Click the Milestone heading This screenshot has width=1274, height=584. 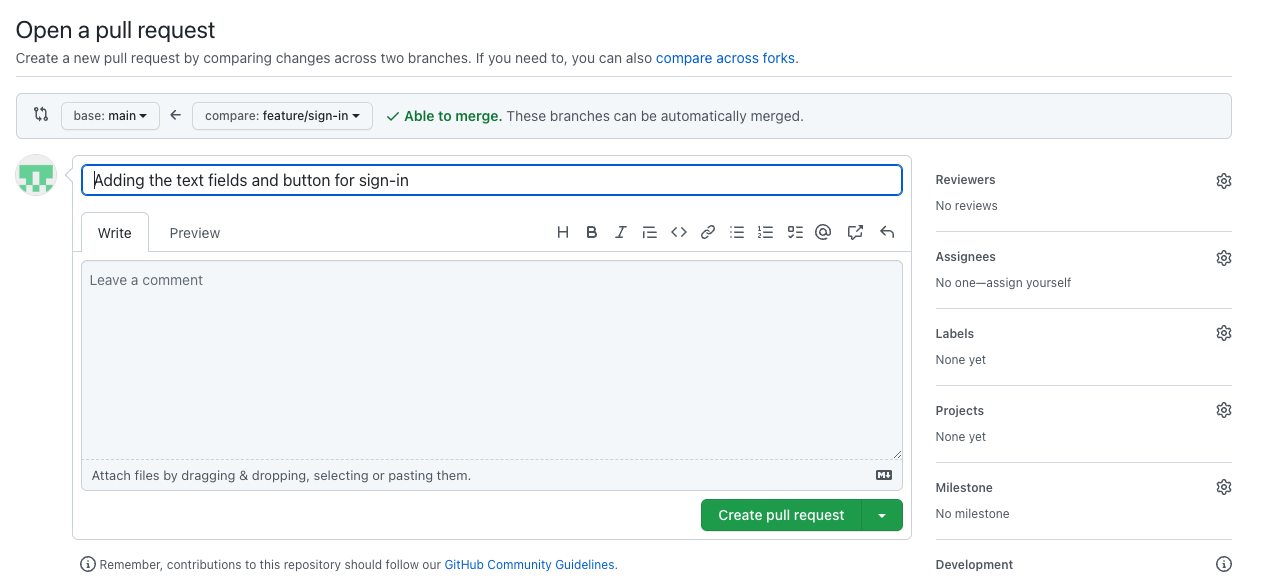[x=964, y=488]
